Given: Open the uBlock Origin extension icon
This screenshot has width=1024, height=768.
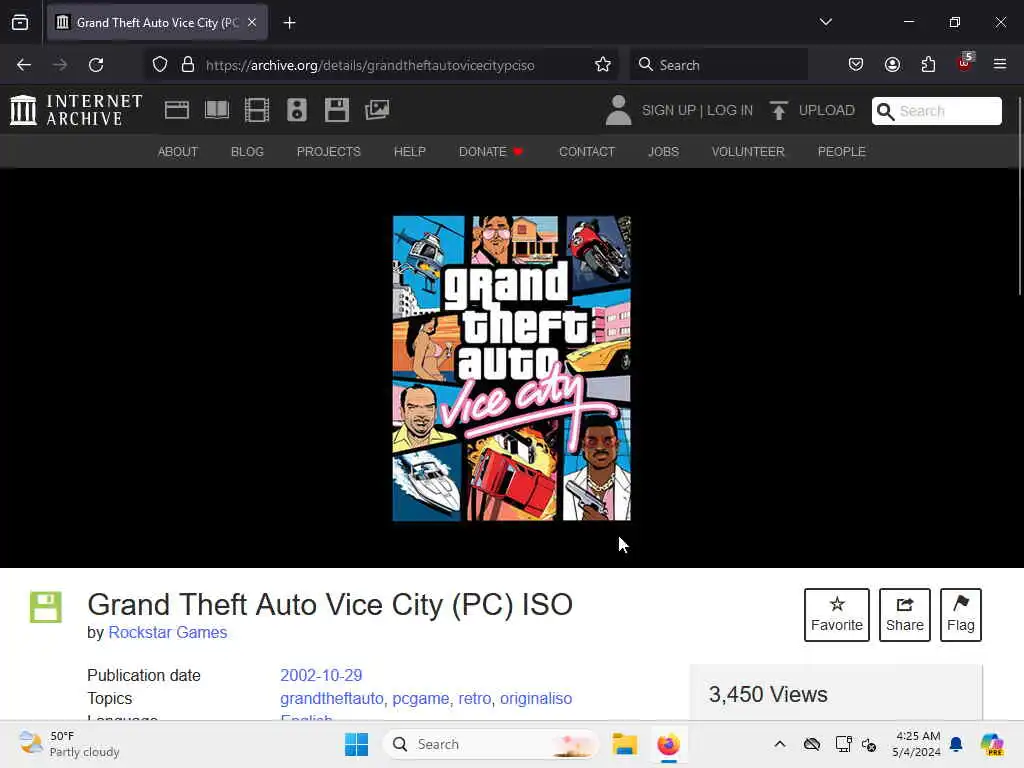Looking at the screenshot, I should [x=965, y=63].
